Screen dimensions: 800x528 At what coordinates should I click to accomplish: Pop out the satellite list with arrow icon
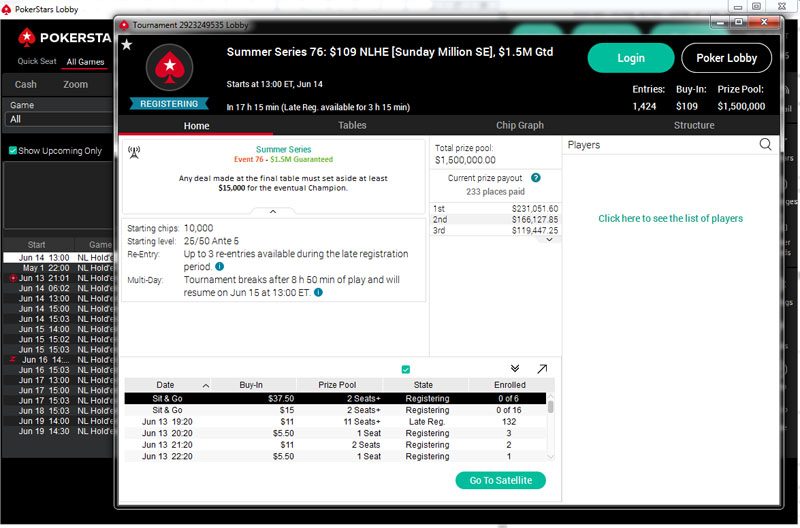[x=542, y=368]
